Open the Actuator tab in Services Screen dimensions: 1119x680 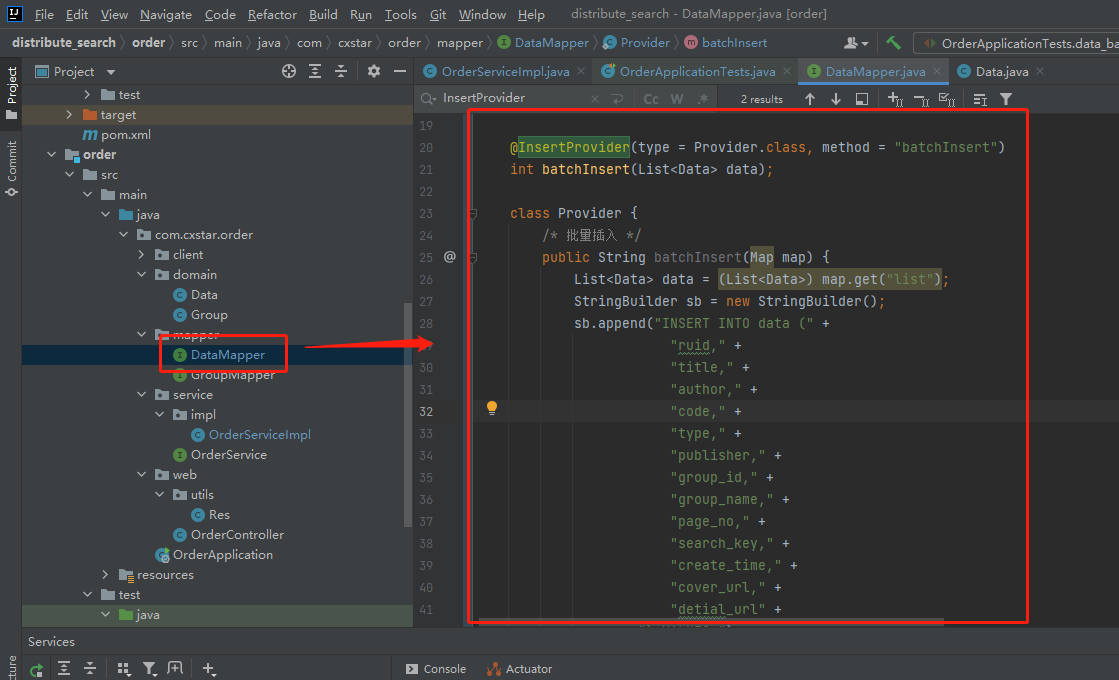click(x=520, y=669)
